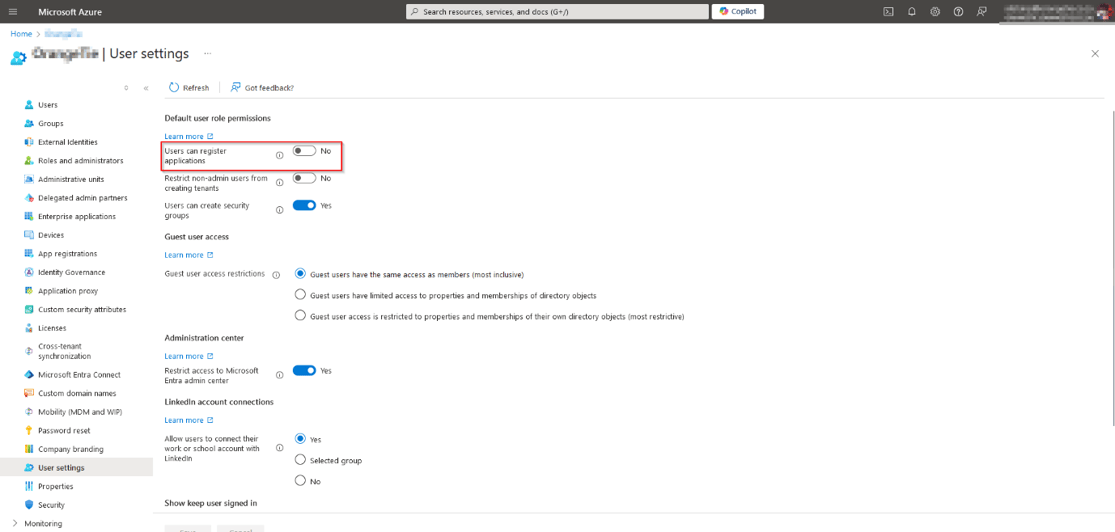This screenshot has height=532, width=1115.
Task: Open Groups in the sidebar
Action: (50, 123)
